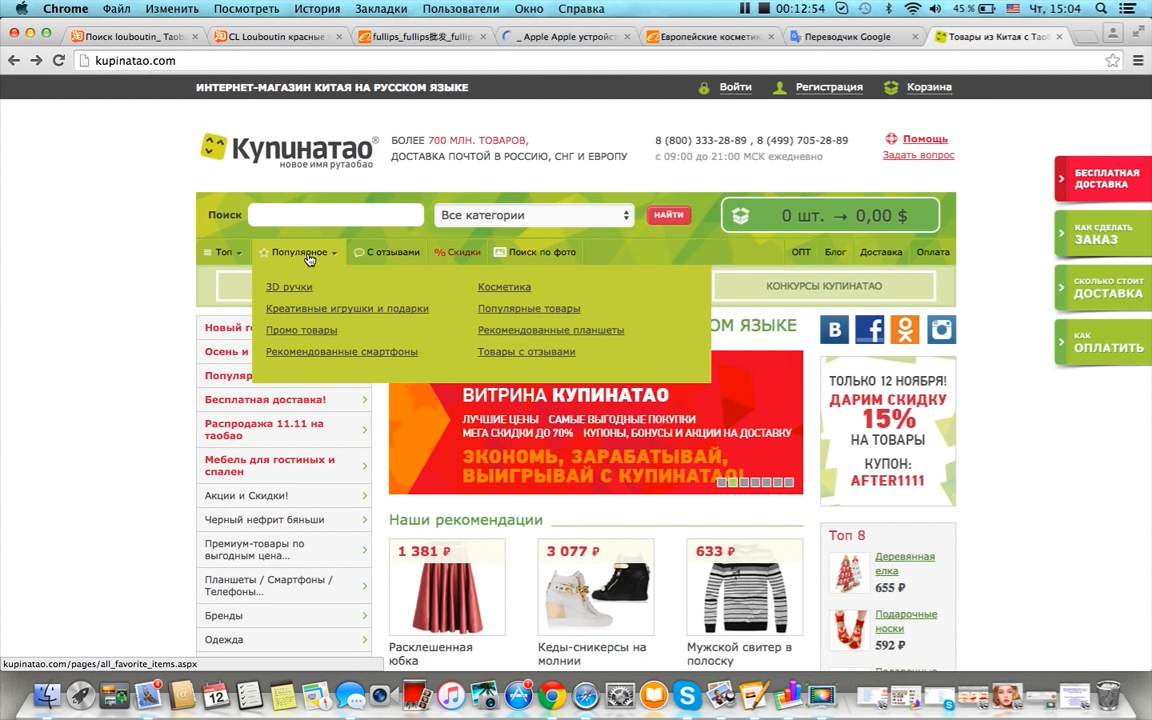Open С отзывами filter
The image size is (1152, 720).
pos(386,252)
